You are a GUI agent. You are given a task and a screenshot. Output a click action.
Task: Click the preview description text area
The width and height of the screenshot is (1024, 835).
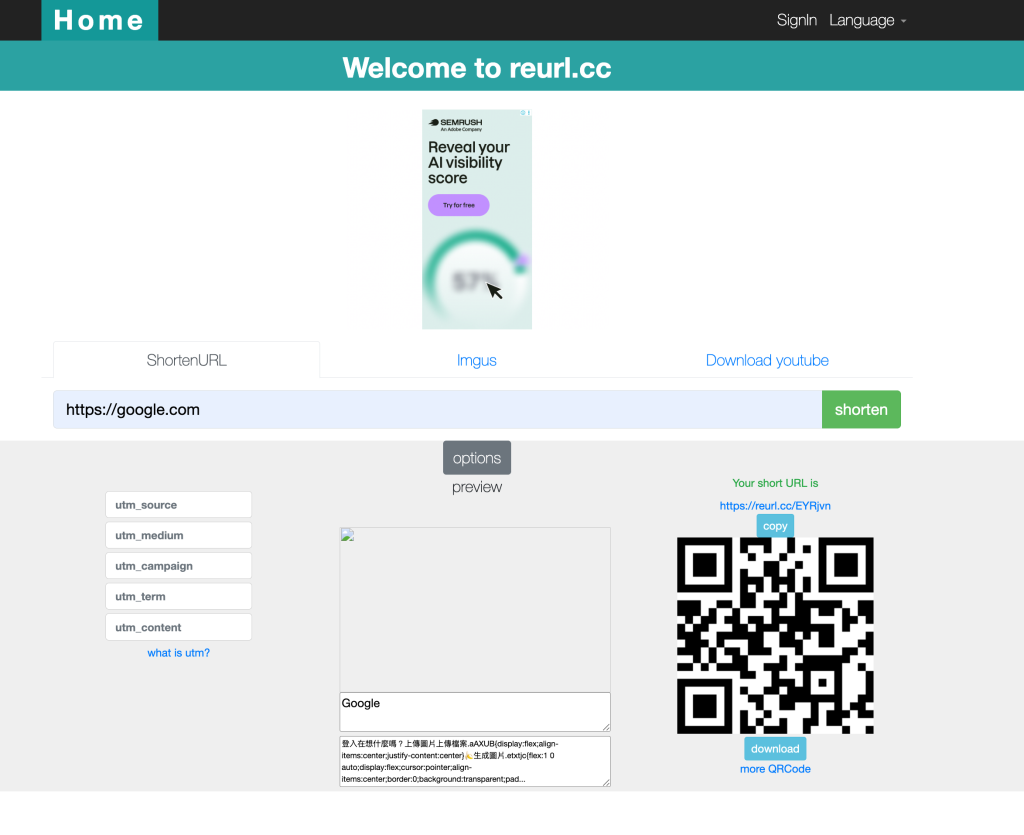475,761
